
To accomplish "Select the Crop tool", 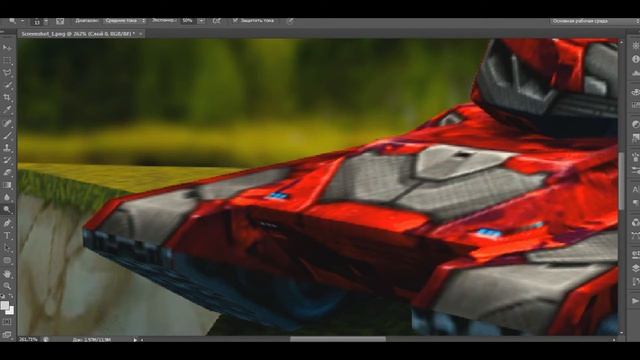I will [7, 97].
